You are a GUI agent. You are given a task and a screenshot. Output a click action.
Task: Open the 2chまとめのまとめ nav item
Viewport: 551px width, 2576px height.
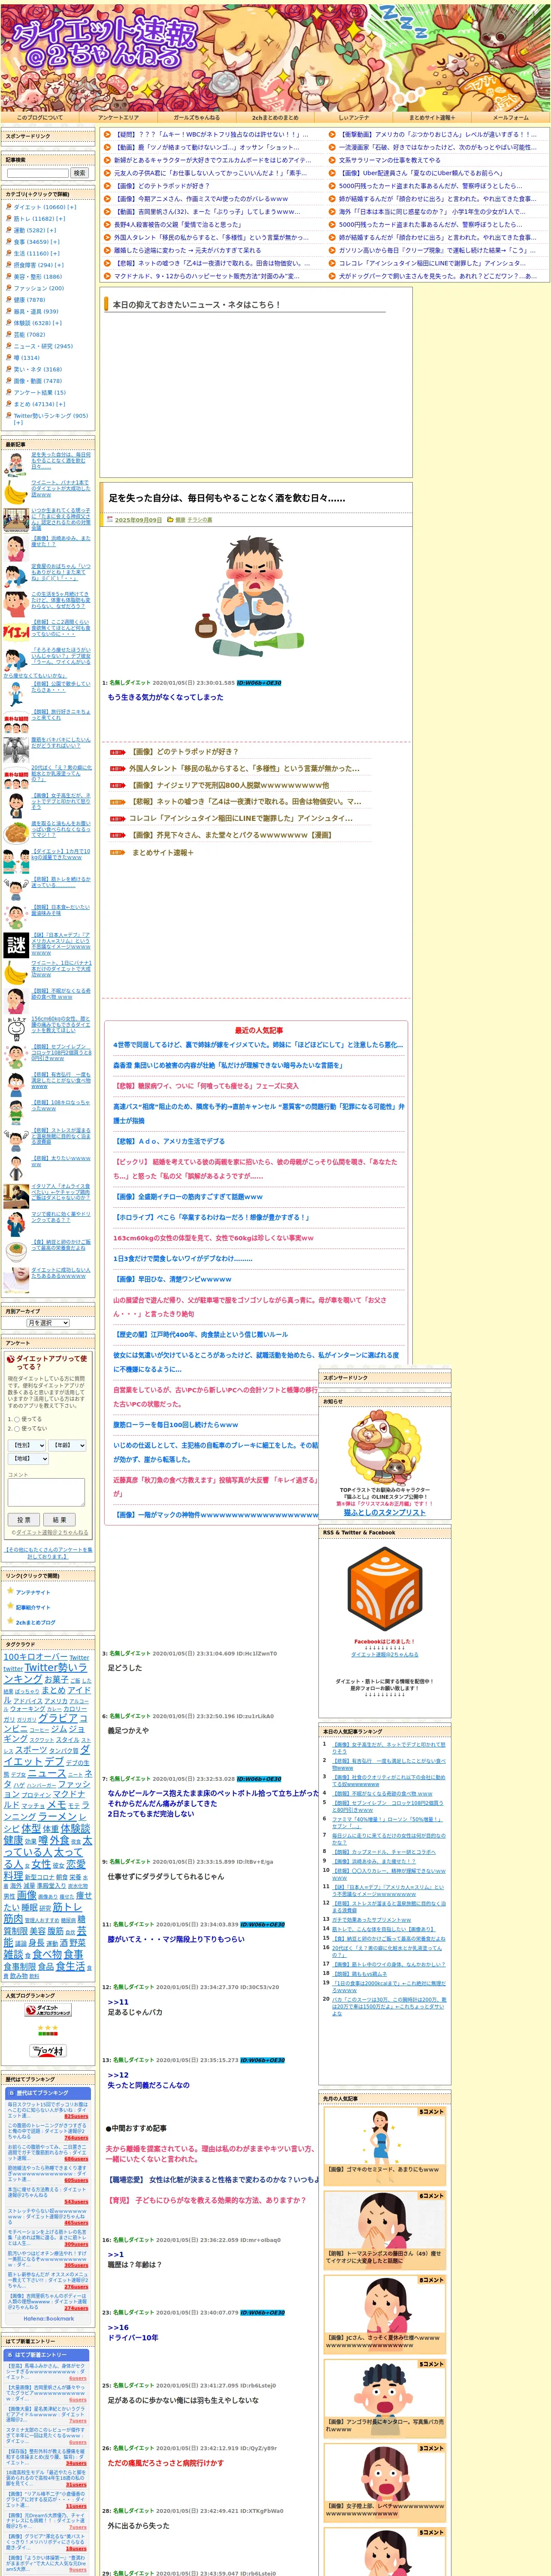point(275,117)
